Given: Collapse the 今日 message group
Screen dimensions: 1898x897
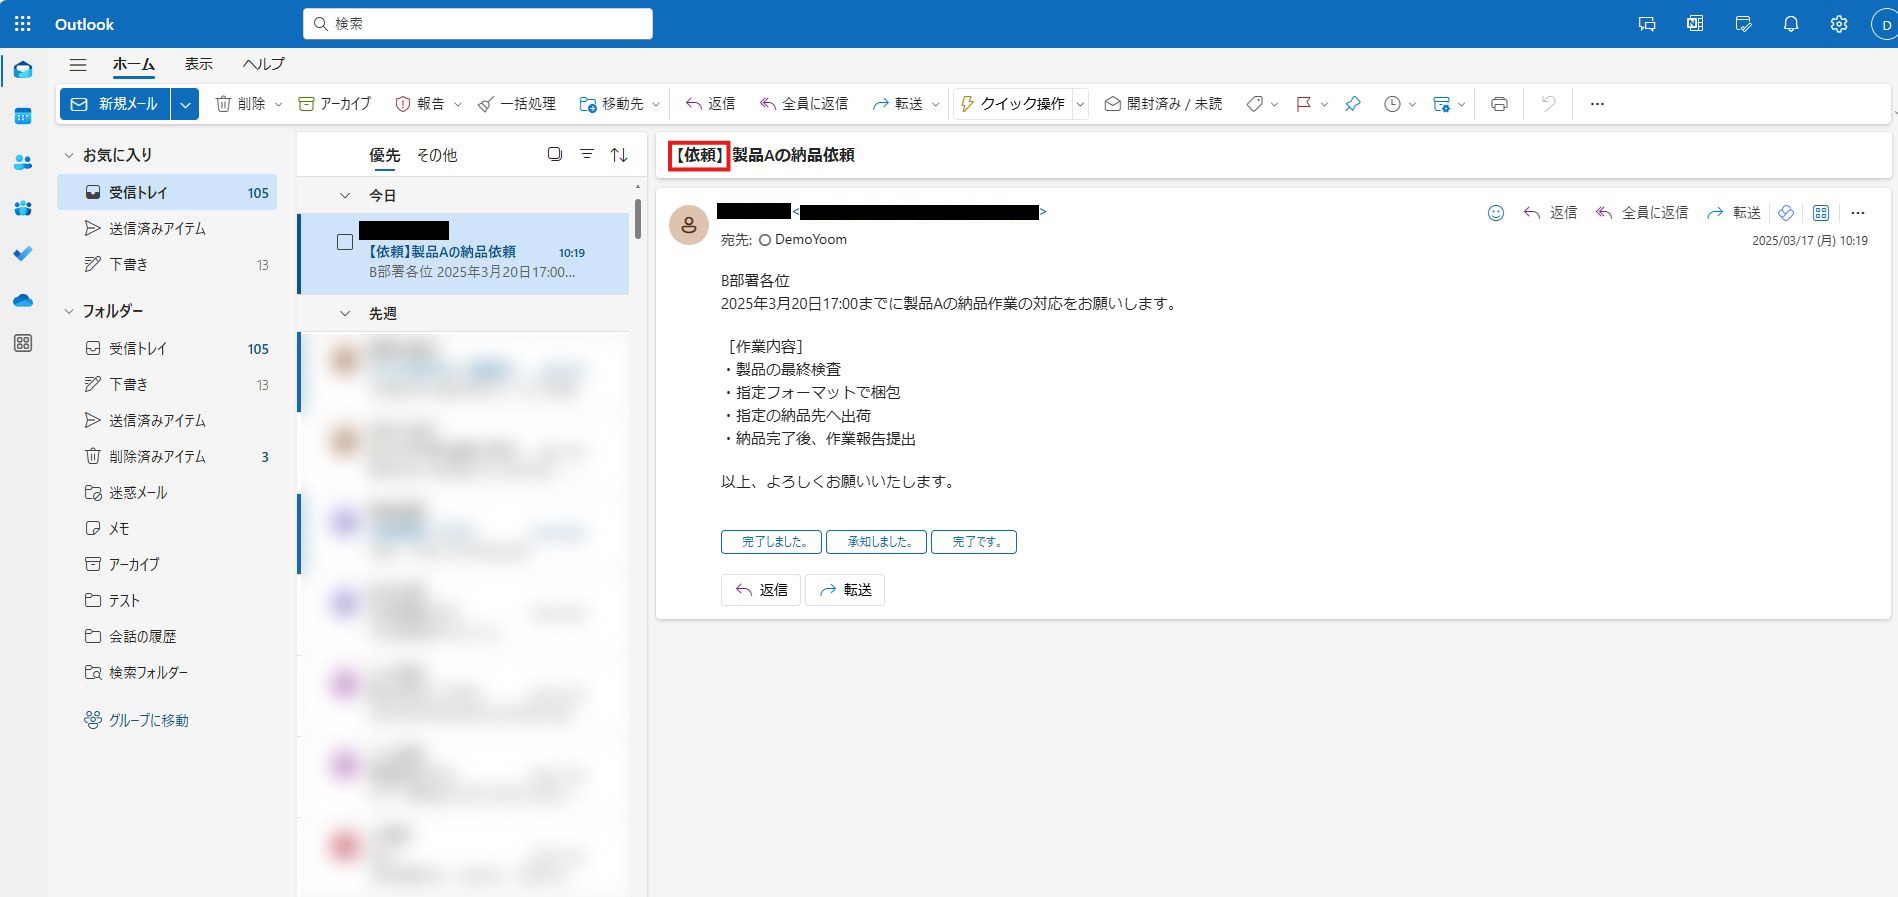Looking at the screenshot, I should [x=345, y=195].
